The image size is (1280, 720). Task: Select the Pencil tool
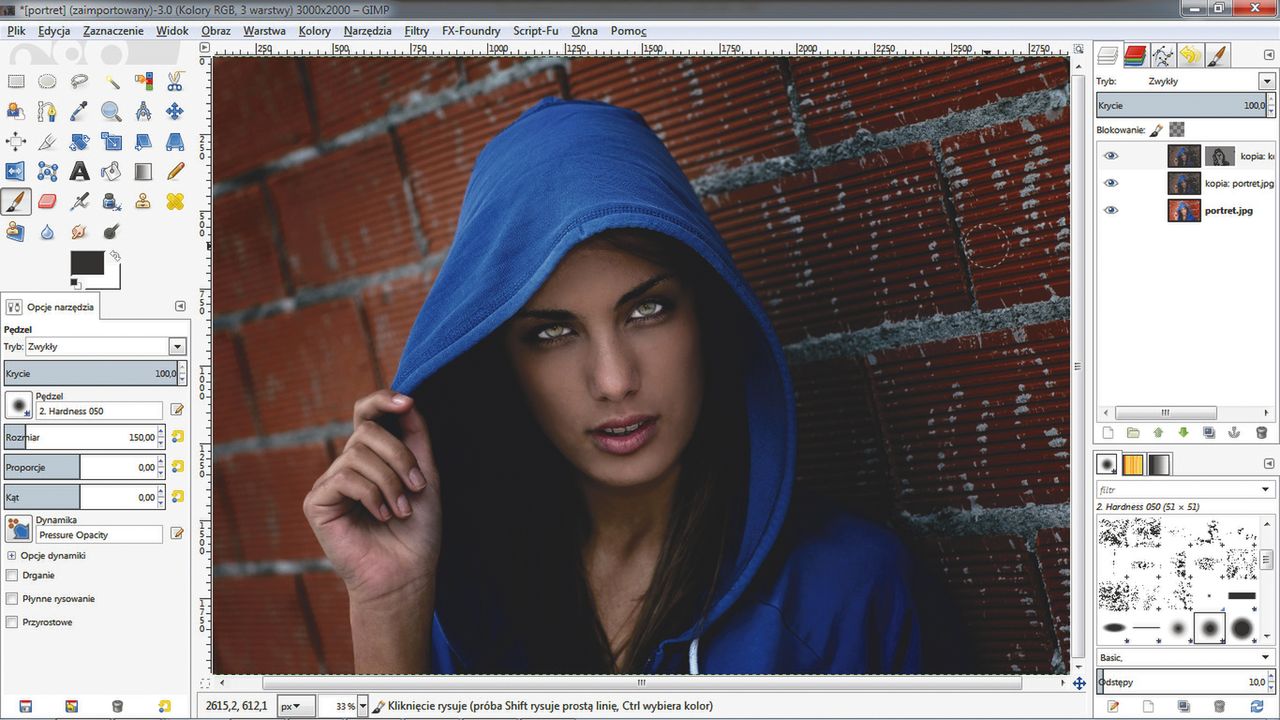click(x=175, y=172)
